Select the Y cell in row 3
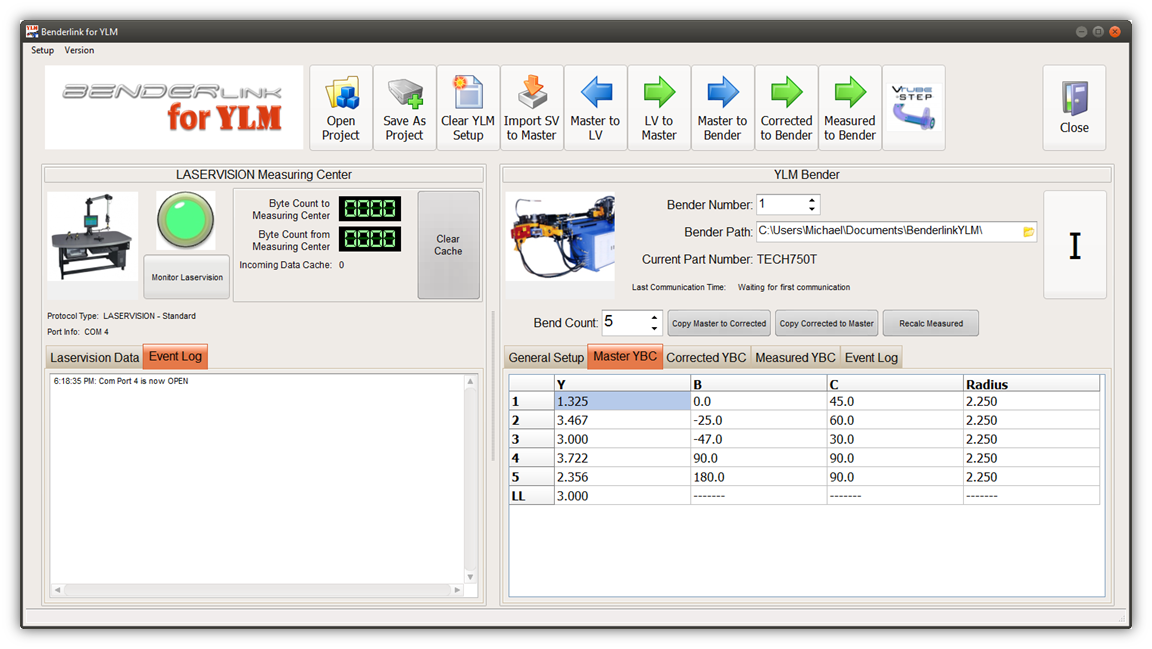 [622, 439]
